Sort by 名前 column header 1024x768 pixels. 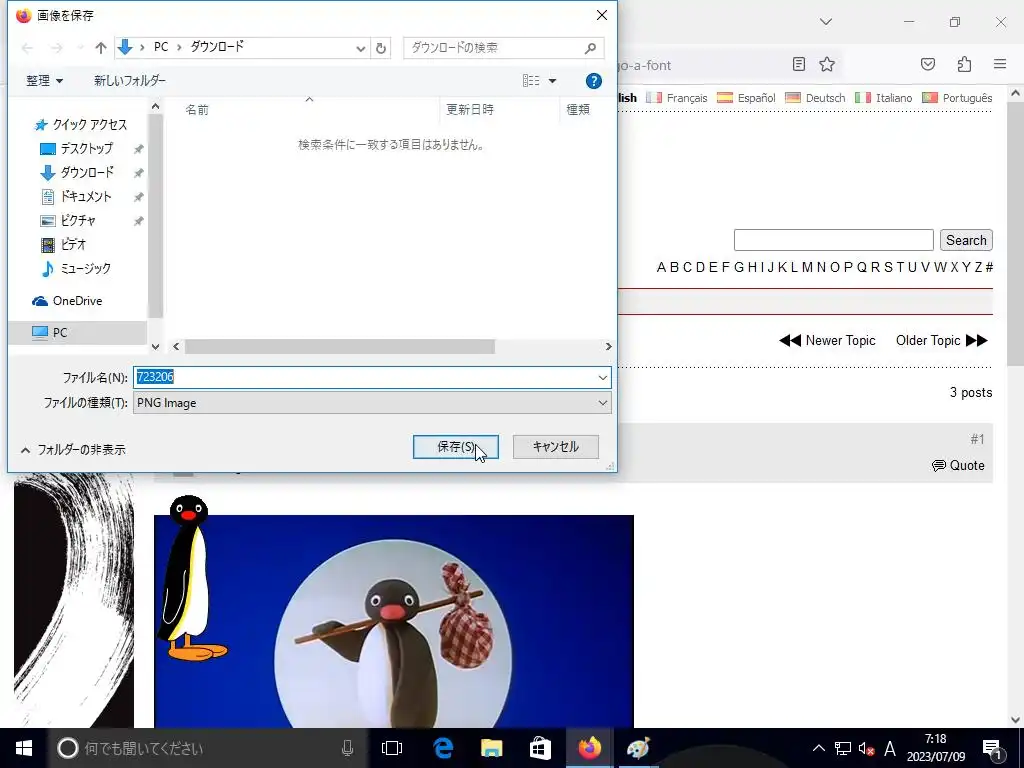(197, 110)
